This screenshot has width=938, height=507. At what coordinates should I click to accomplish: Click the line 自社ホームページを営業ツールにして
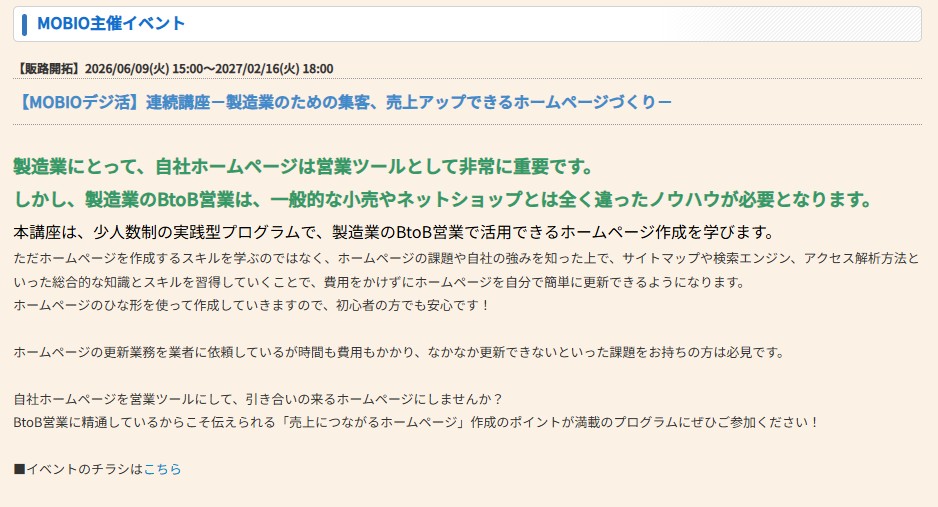click(258, 399)
